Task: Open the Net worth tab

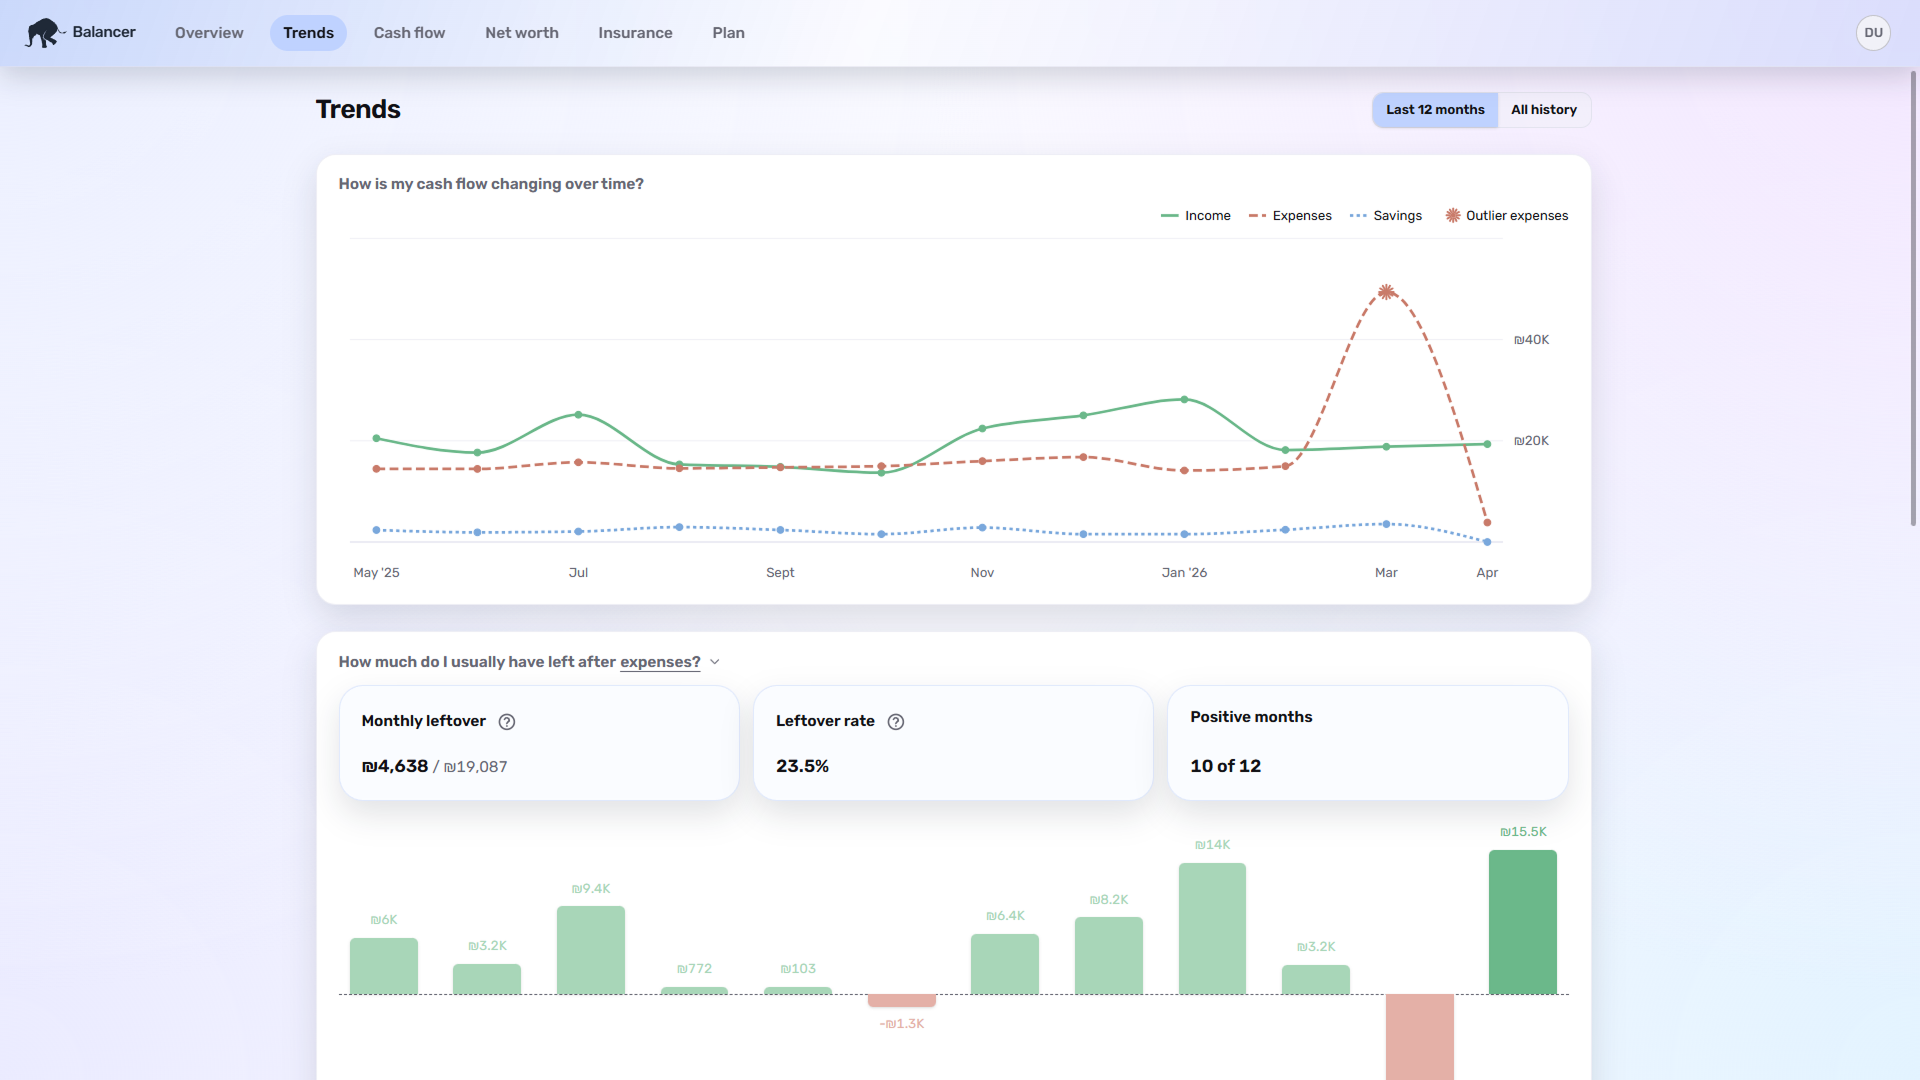Action: point(522,33)
